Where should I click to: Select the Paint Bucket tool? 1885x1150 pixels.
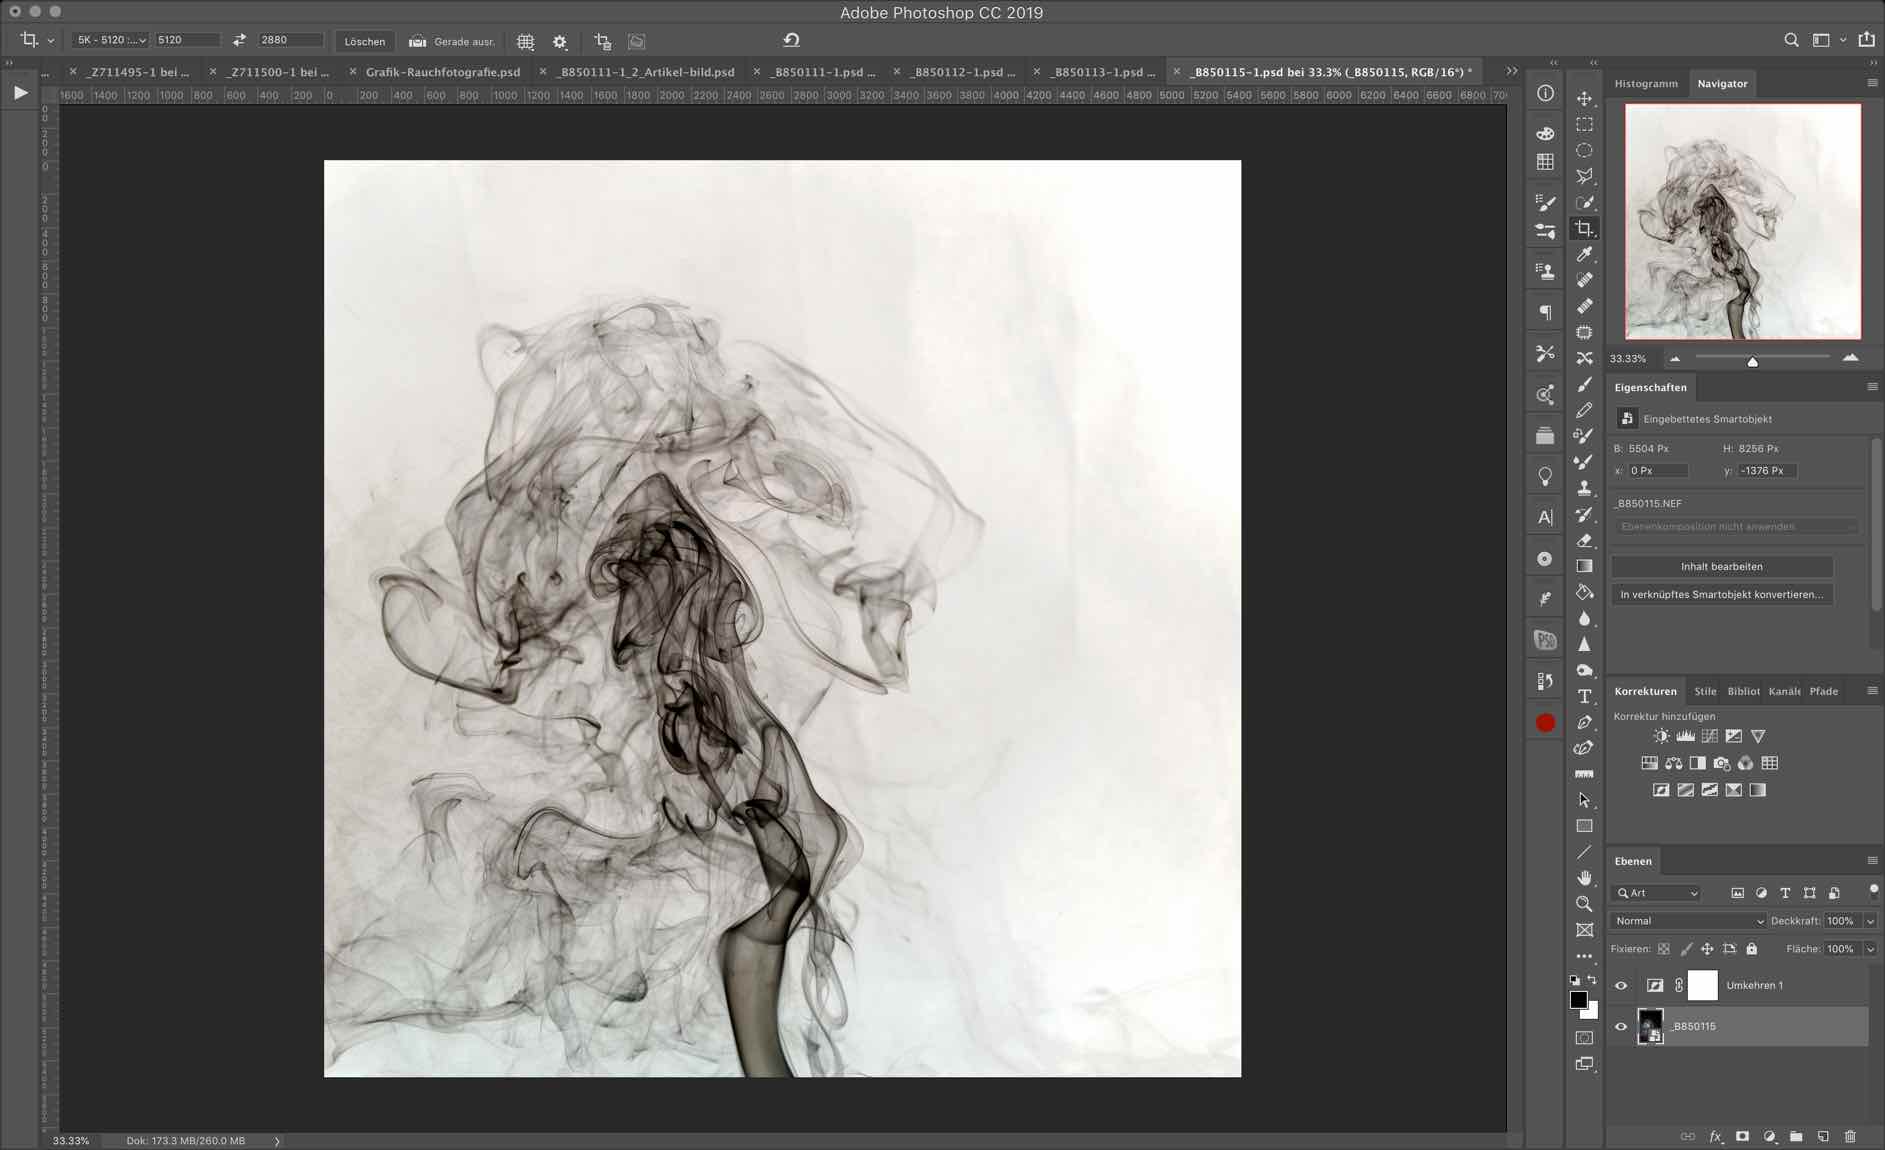coord(1584,592)
